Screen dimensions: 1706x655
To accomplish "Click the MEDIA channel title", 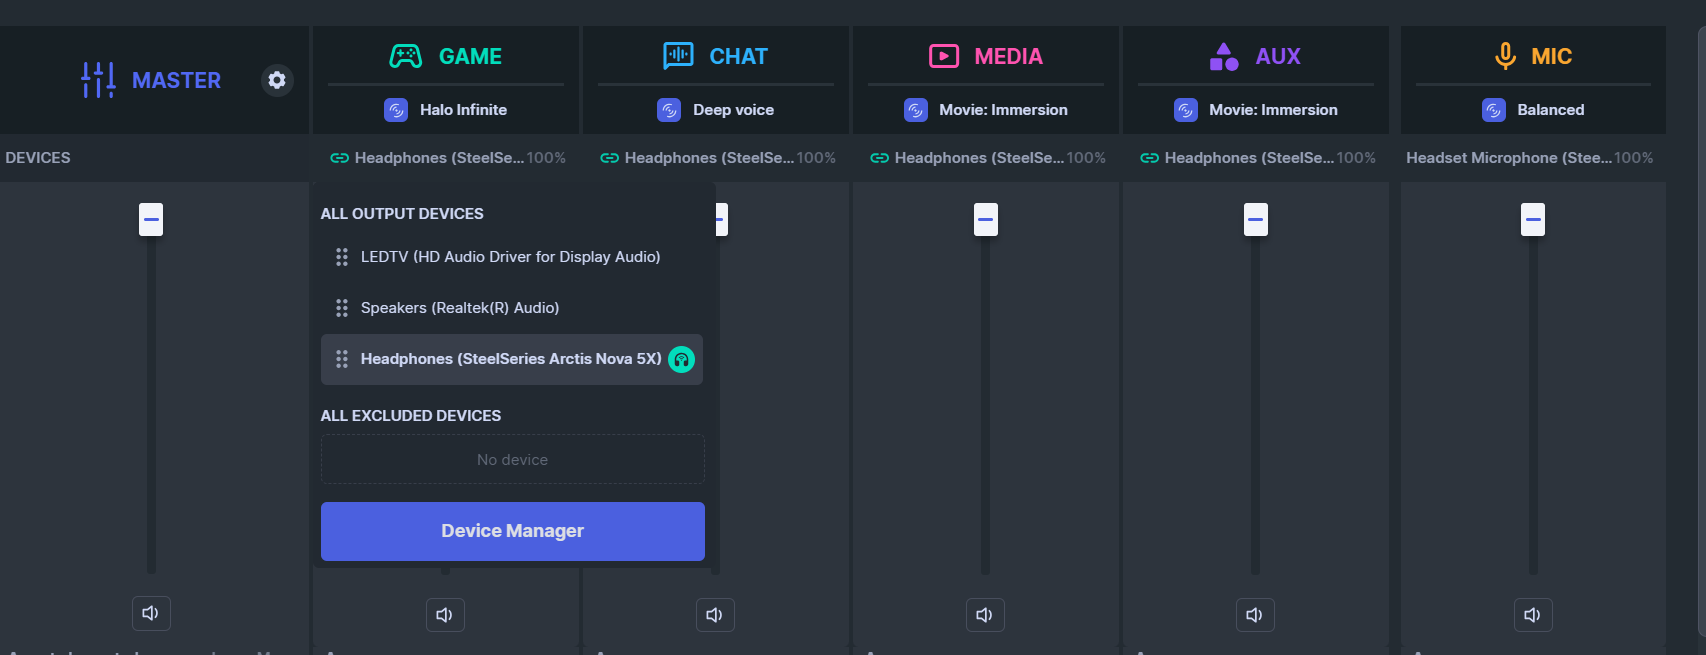I will pos(1009,56).
